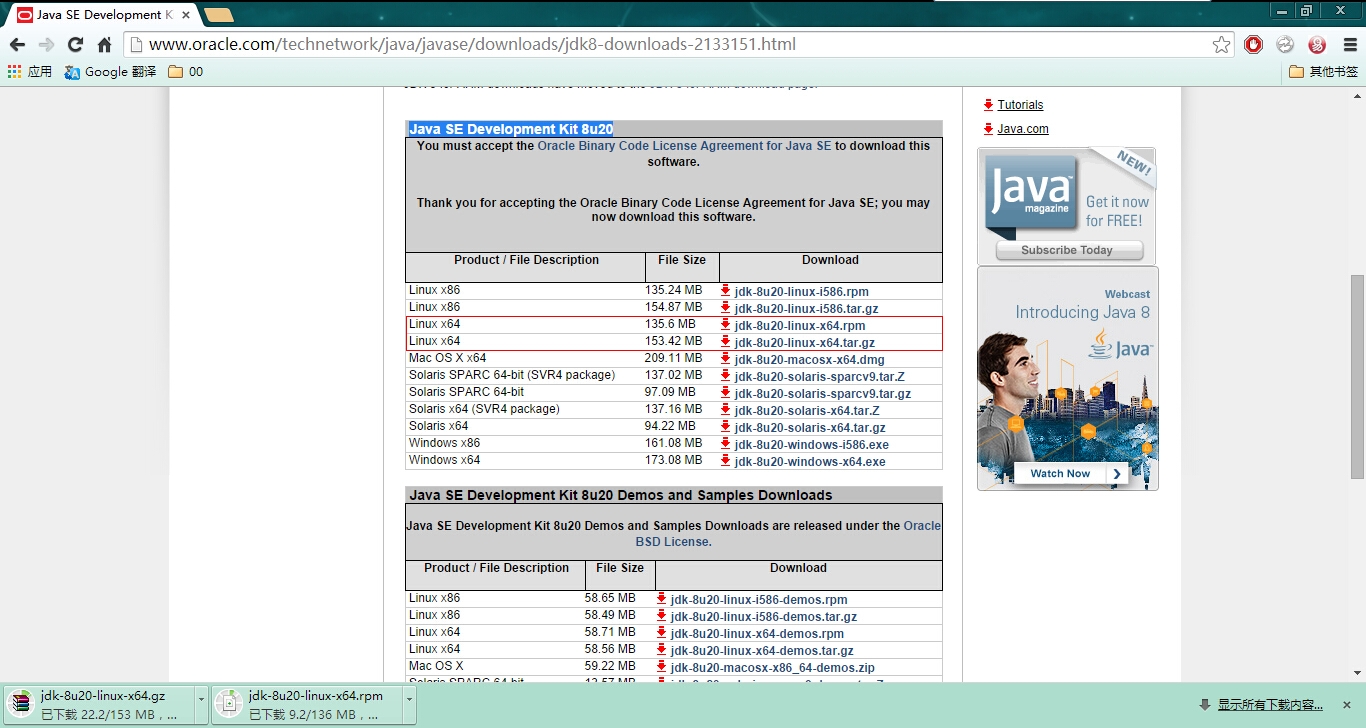Click the browser back navigation arrow
Screen dimensions: 1366x728
[x=17, y=44]
